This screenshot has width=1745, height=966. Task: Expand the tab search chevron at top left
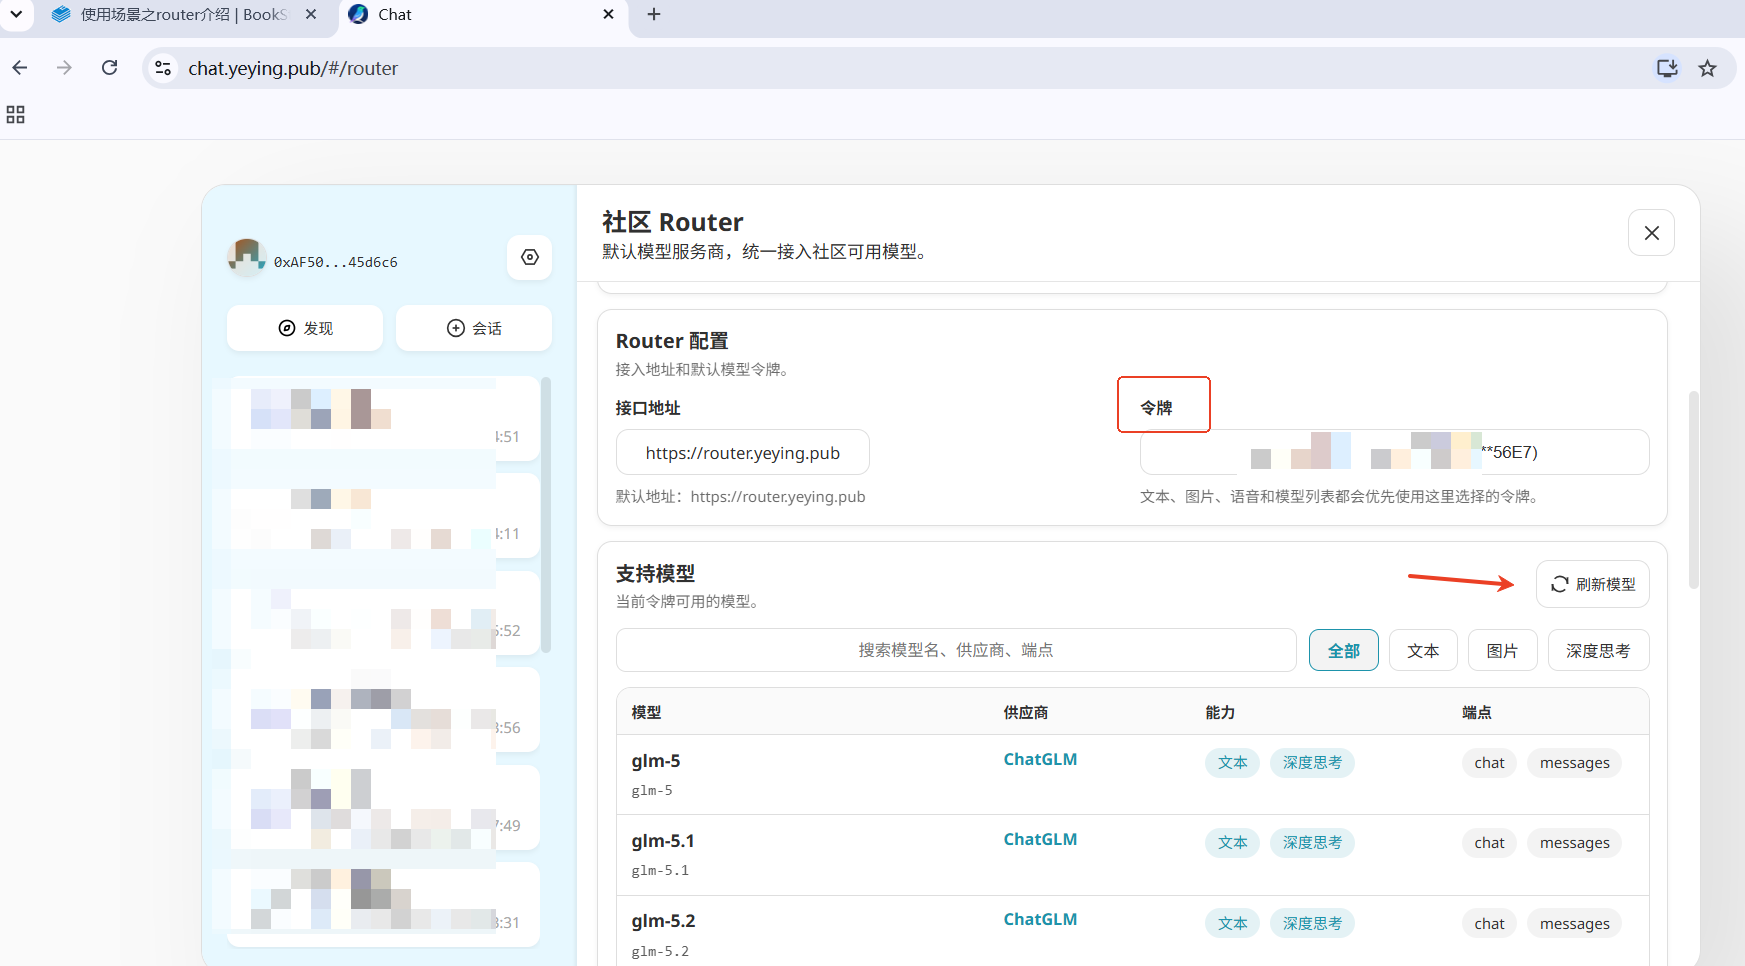point(16,14)
